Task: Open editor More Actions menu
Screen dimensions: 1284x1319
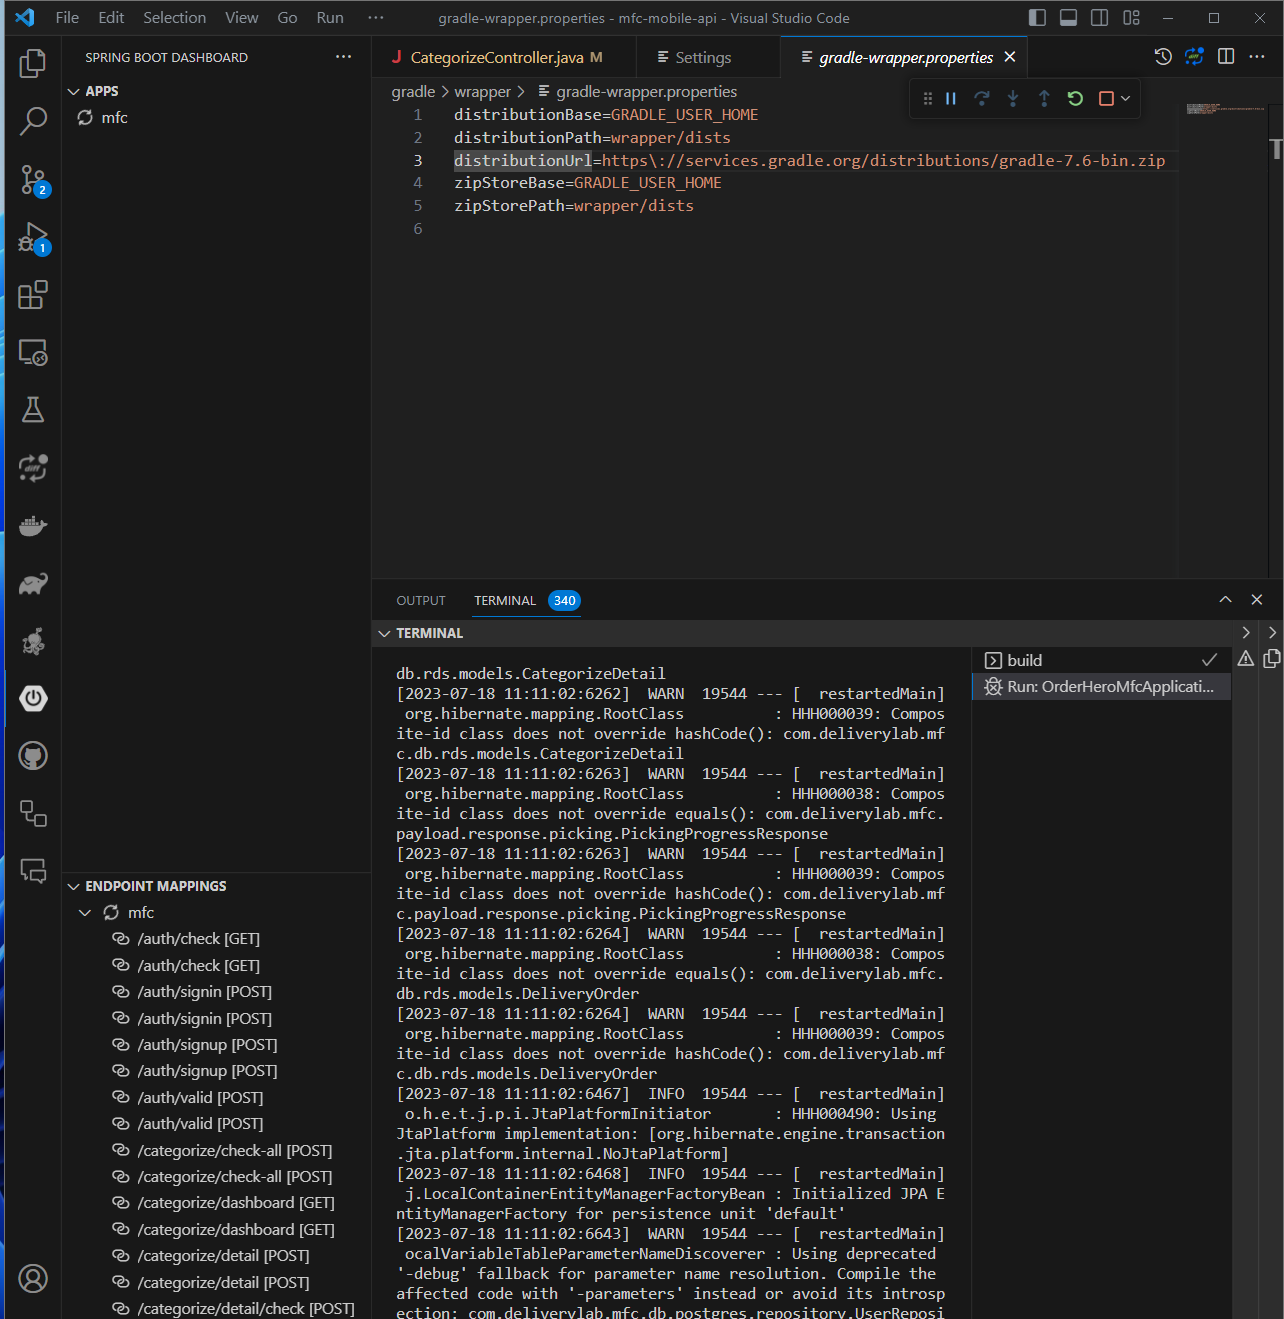Action: point(1257,57)
